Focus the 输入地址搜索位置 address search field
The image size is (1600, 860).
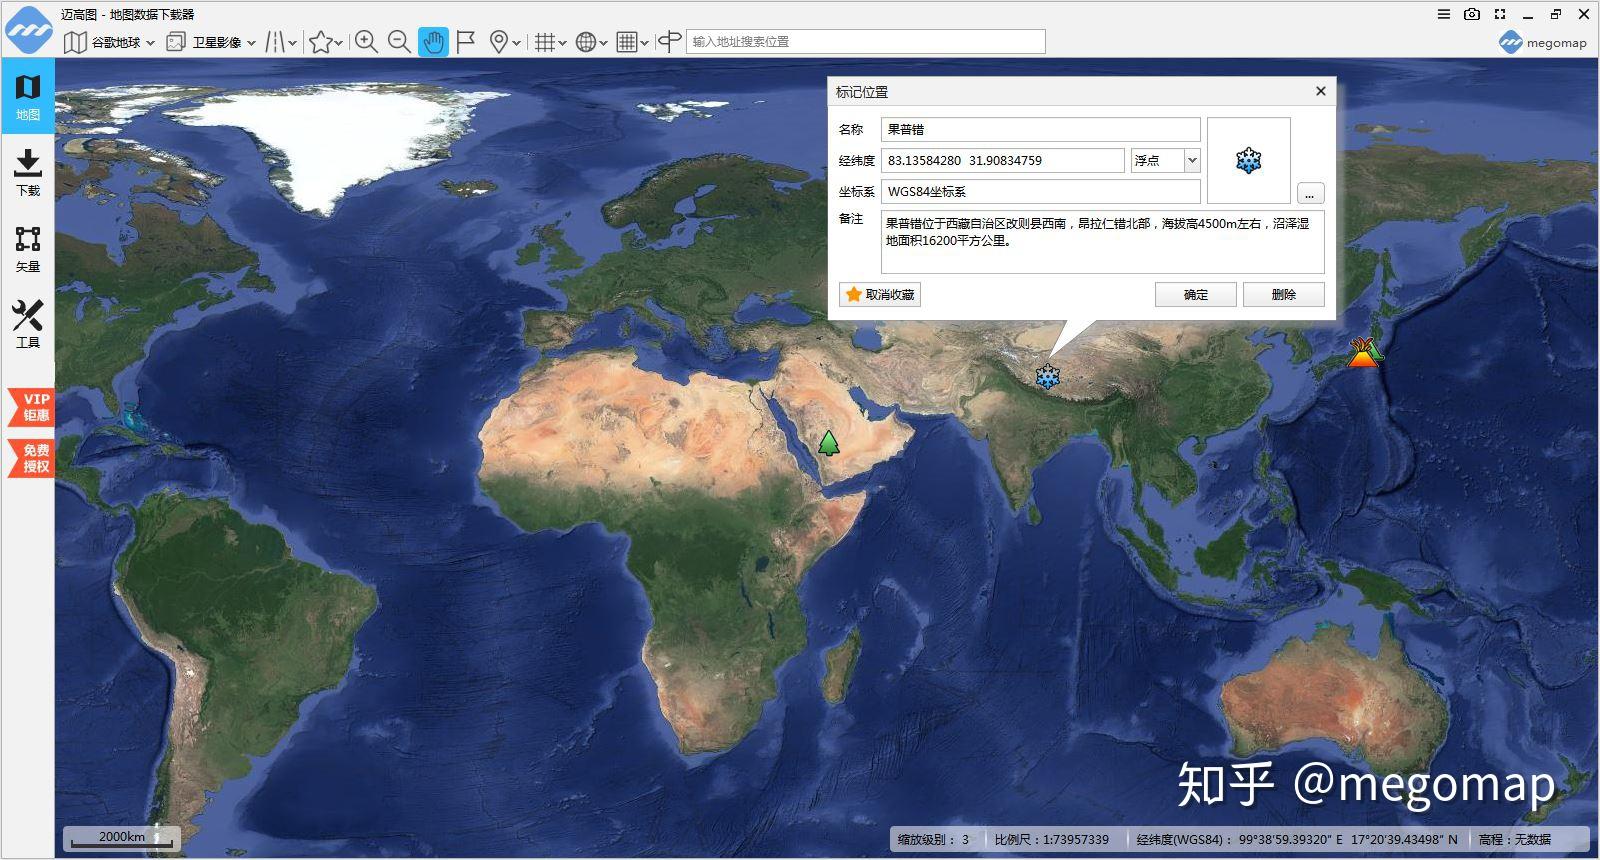click(x=865, y=42)
